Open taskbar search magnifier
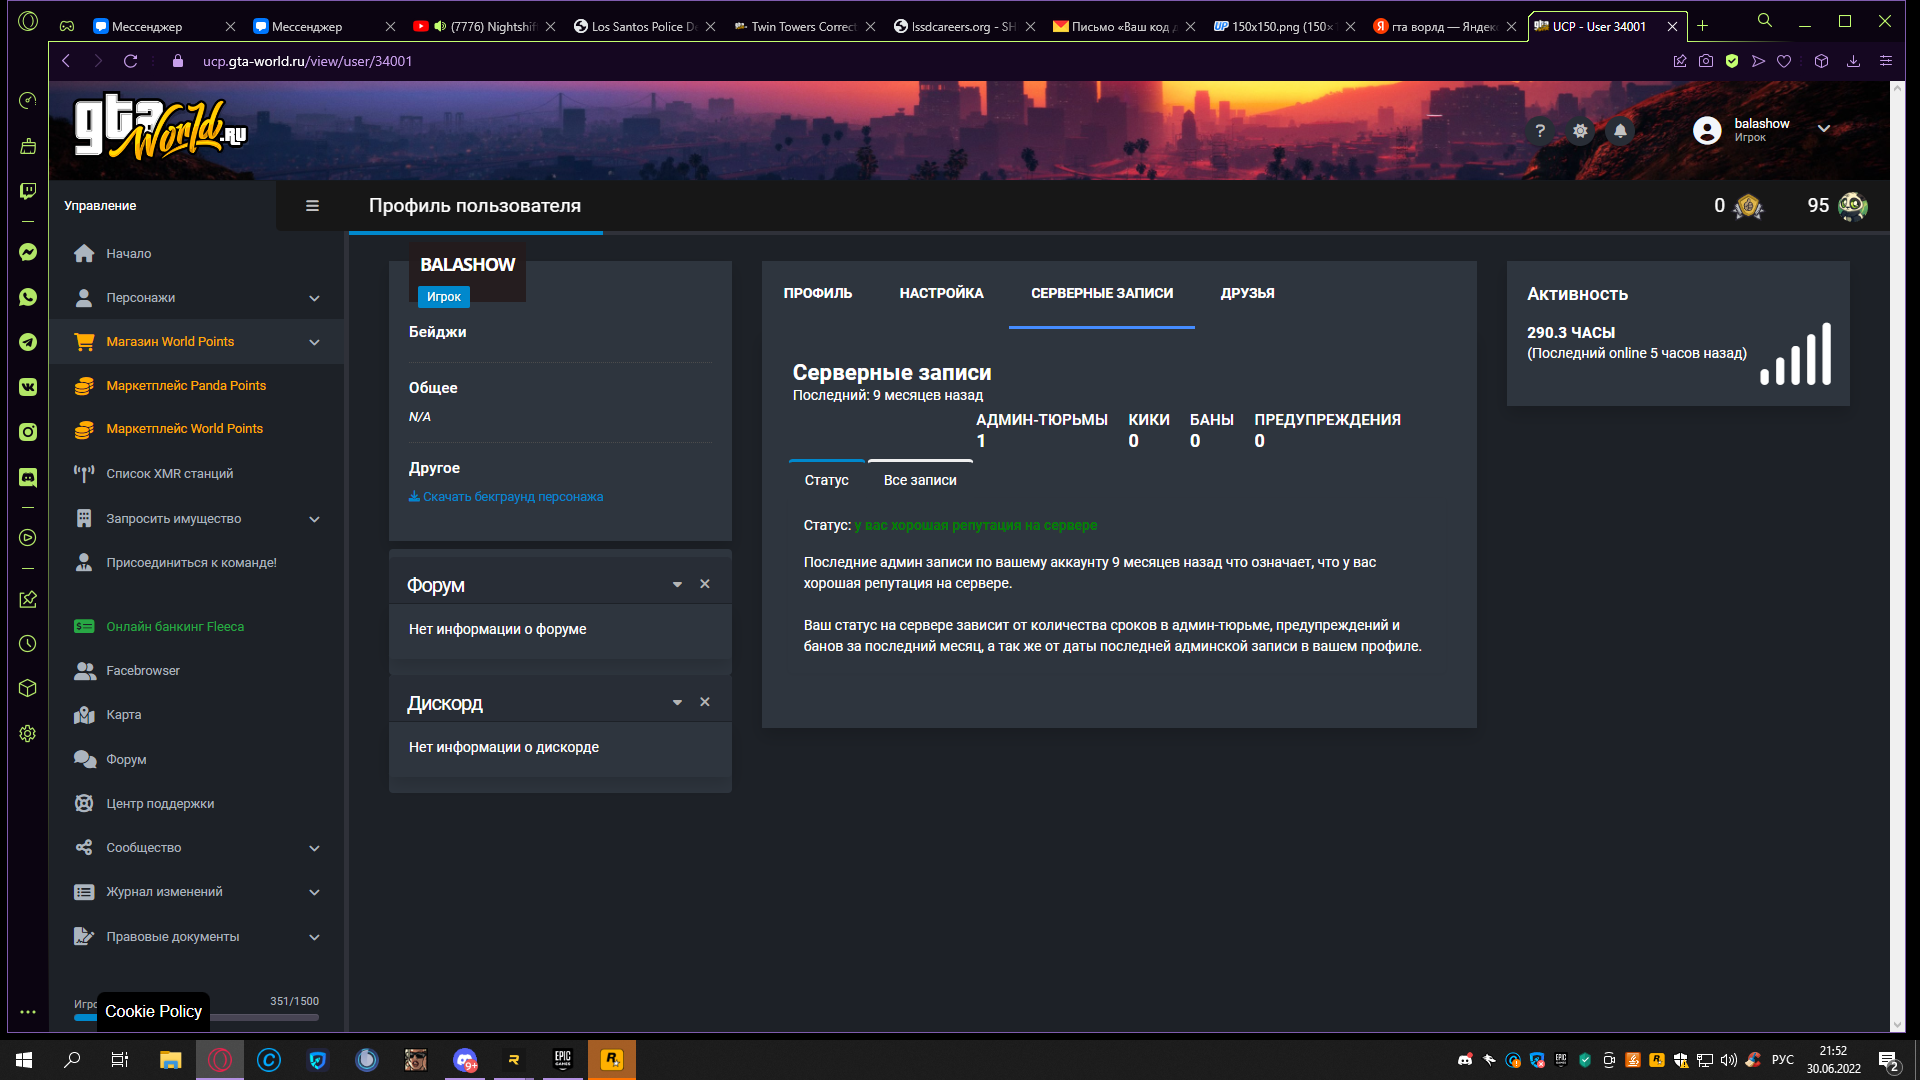1920x1080 pixels. coord(72,1060)
